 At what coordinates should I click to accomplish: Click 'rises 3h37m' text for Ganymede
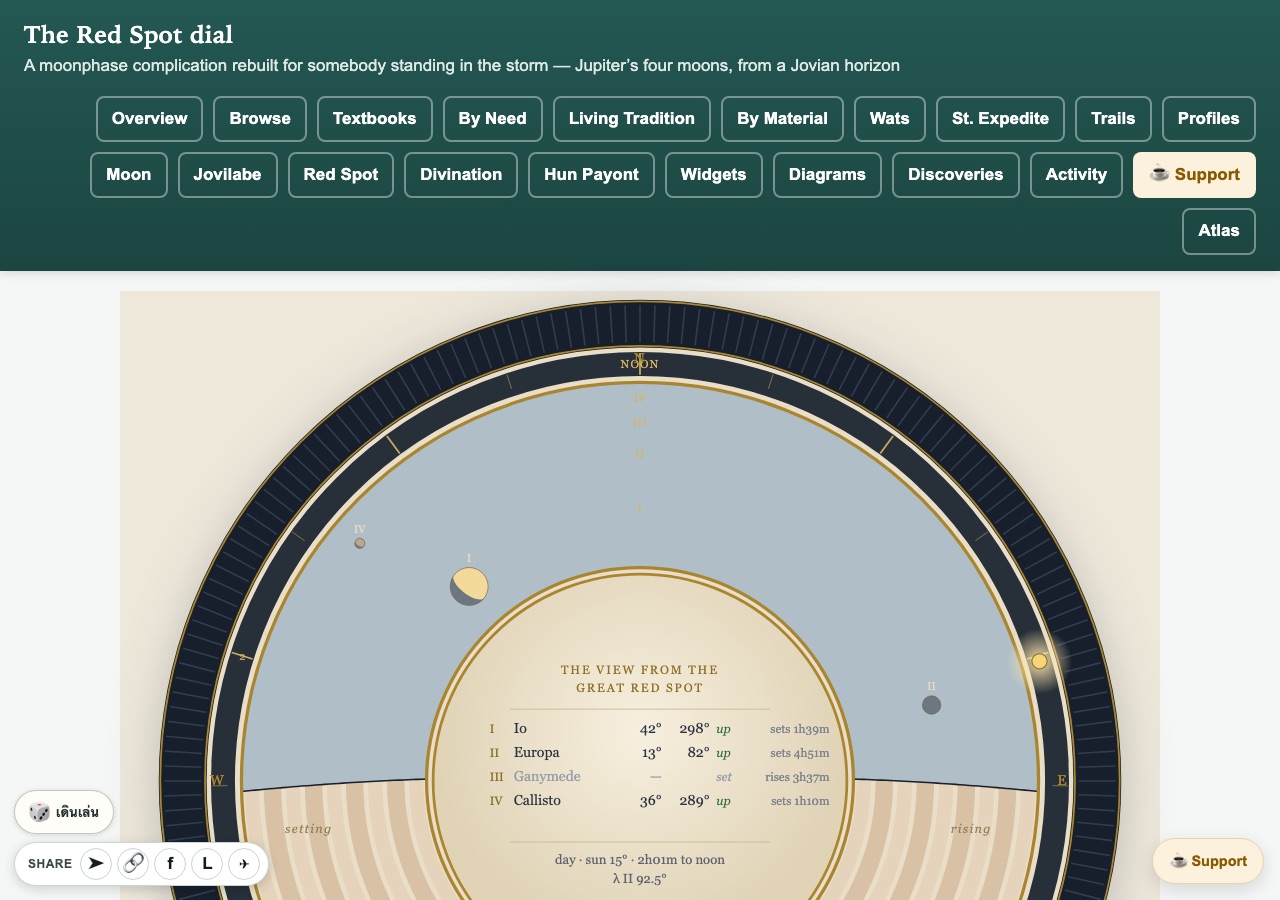tap(798, 777)
